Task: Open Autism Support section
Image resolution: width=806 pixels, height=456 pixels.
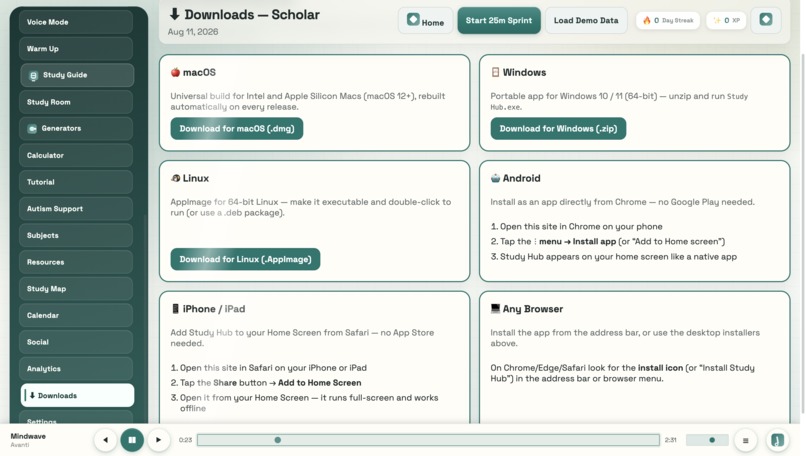Action: click(76, 209)
